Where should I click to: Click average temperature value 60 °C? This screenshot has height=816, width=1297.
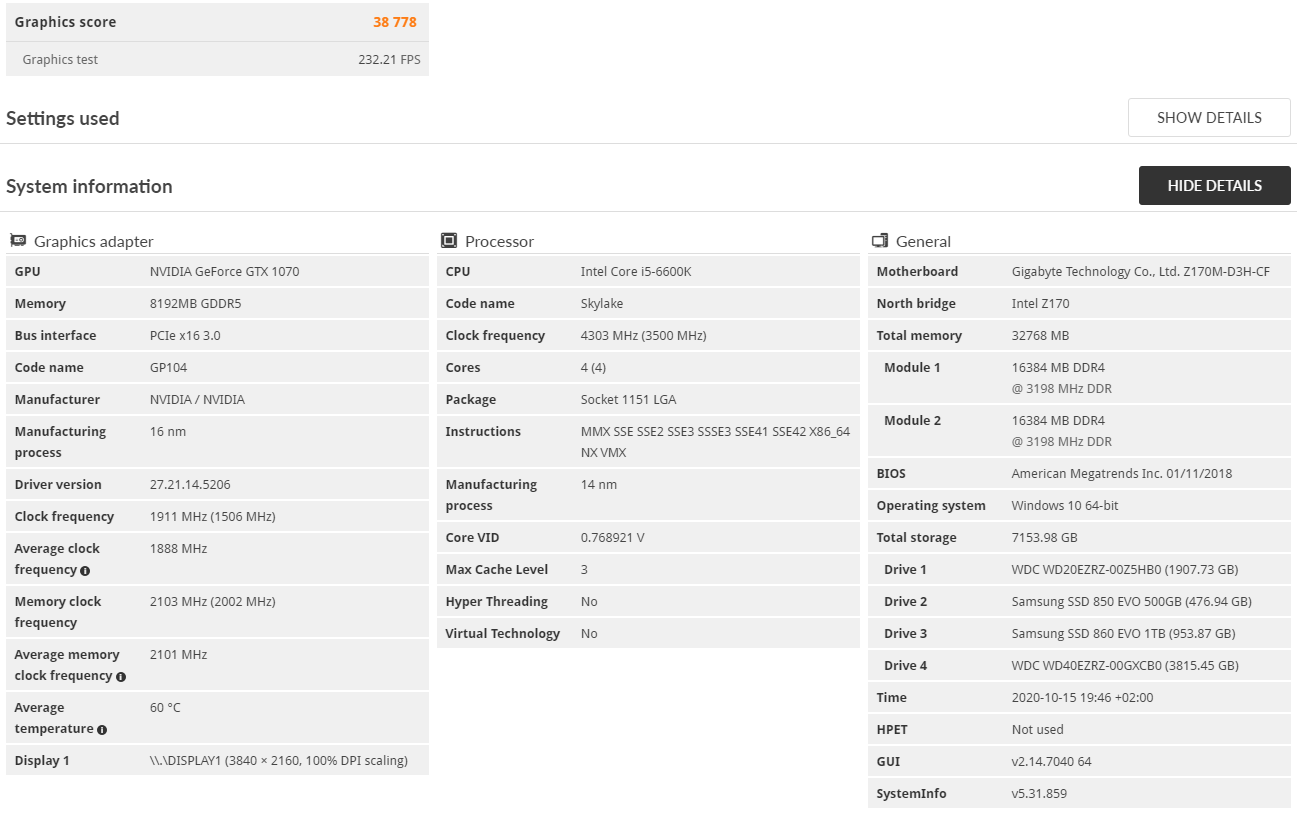coord(165,707)
